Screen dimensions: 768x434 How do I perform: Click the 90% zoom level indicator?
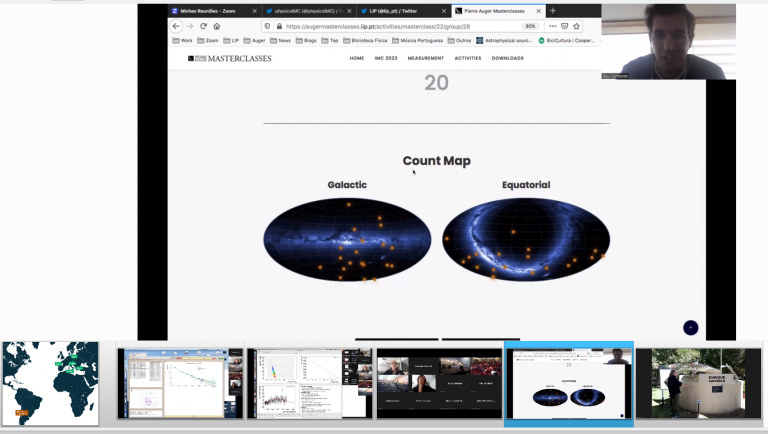(530, 26)
